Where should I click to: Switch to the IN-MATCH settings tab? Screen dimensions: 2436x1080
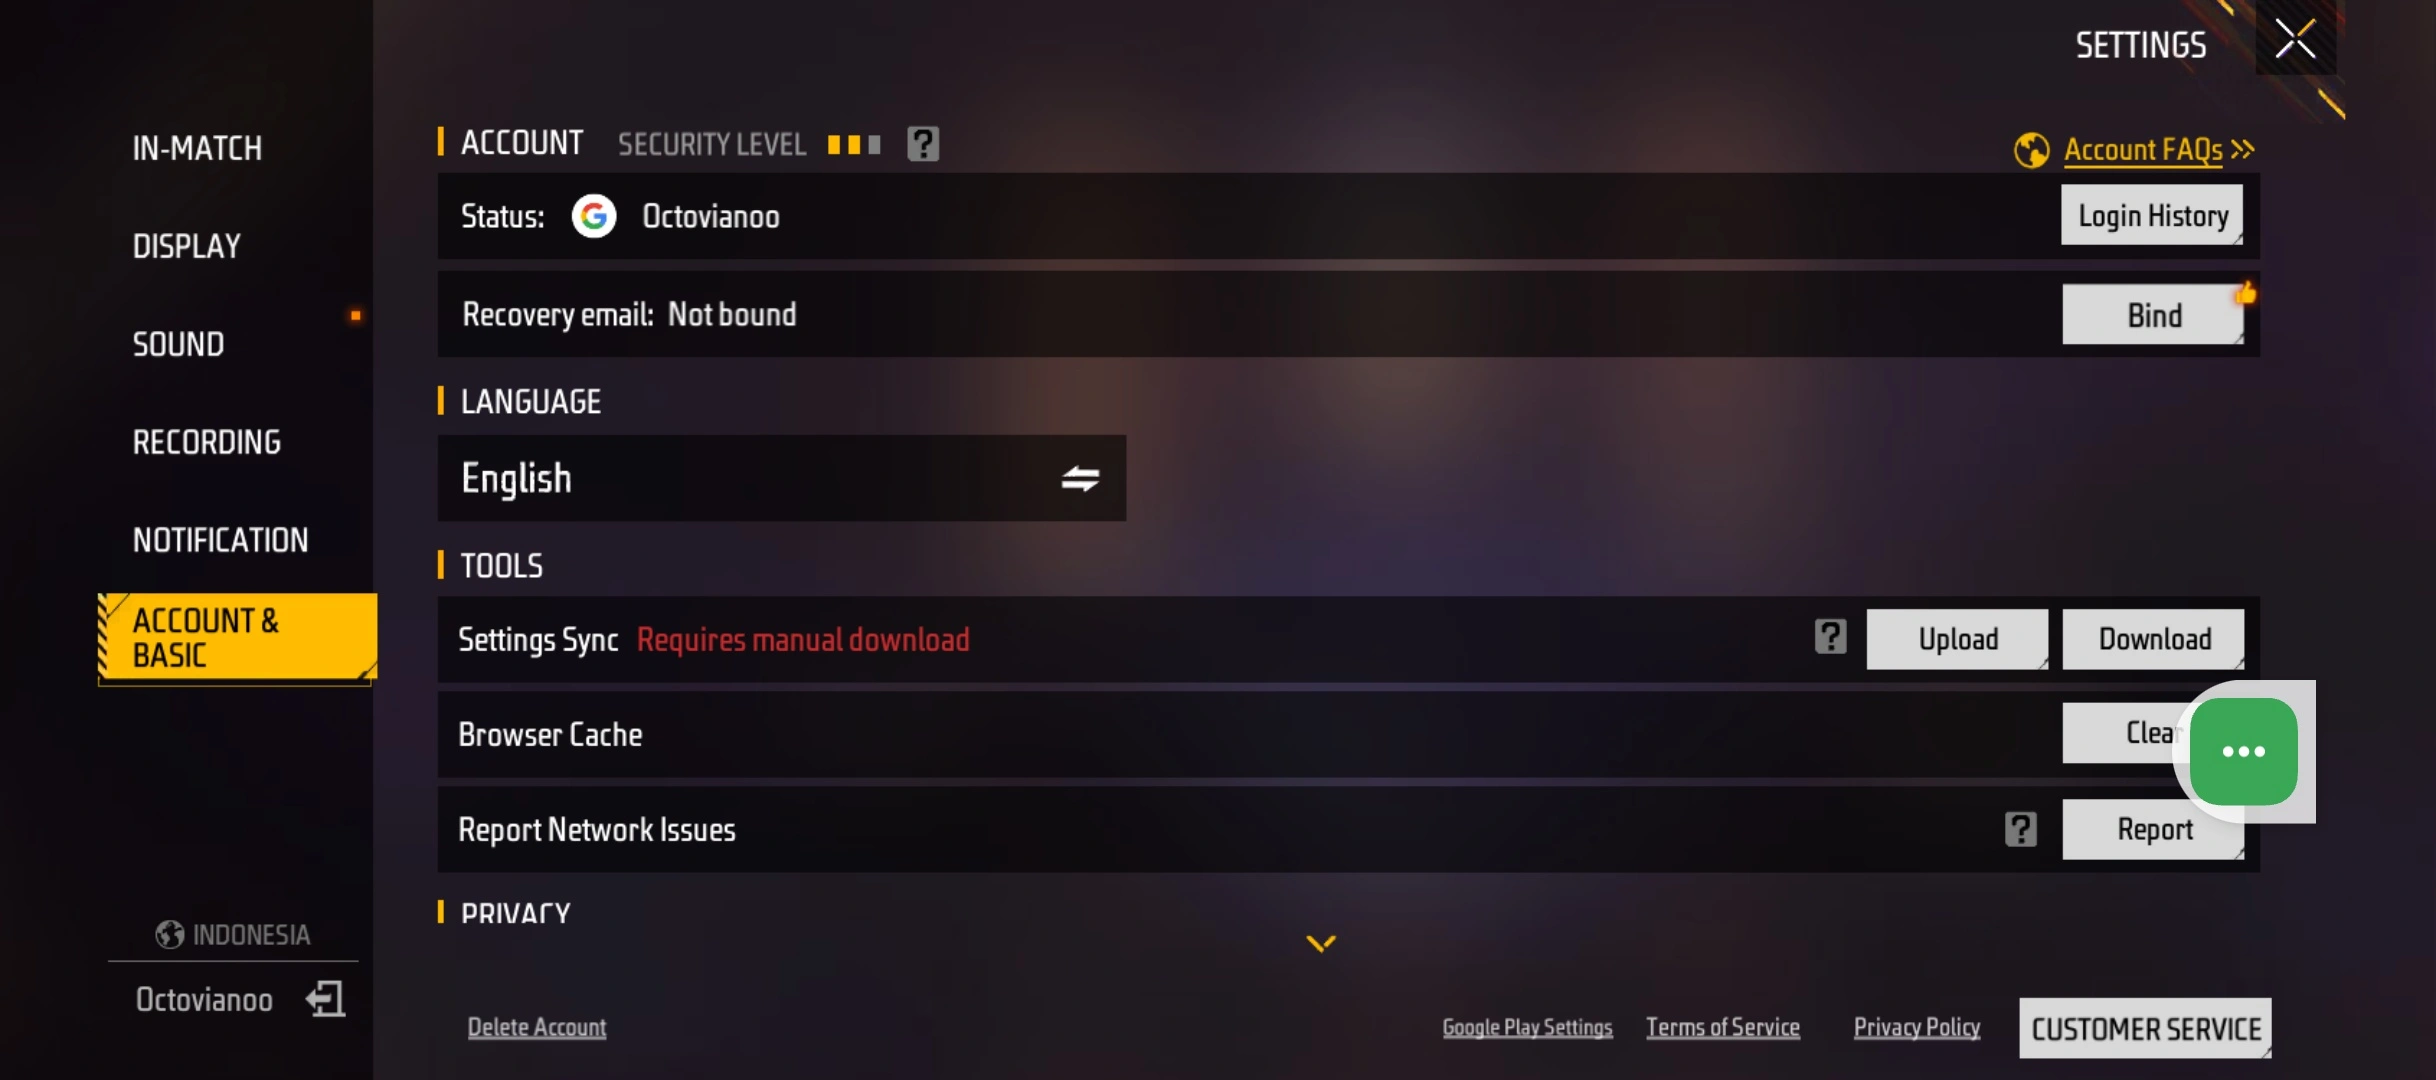click(197, 148)
